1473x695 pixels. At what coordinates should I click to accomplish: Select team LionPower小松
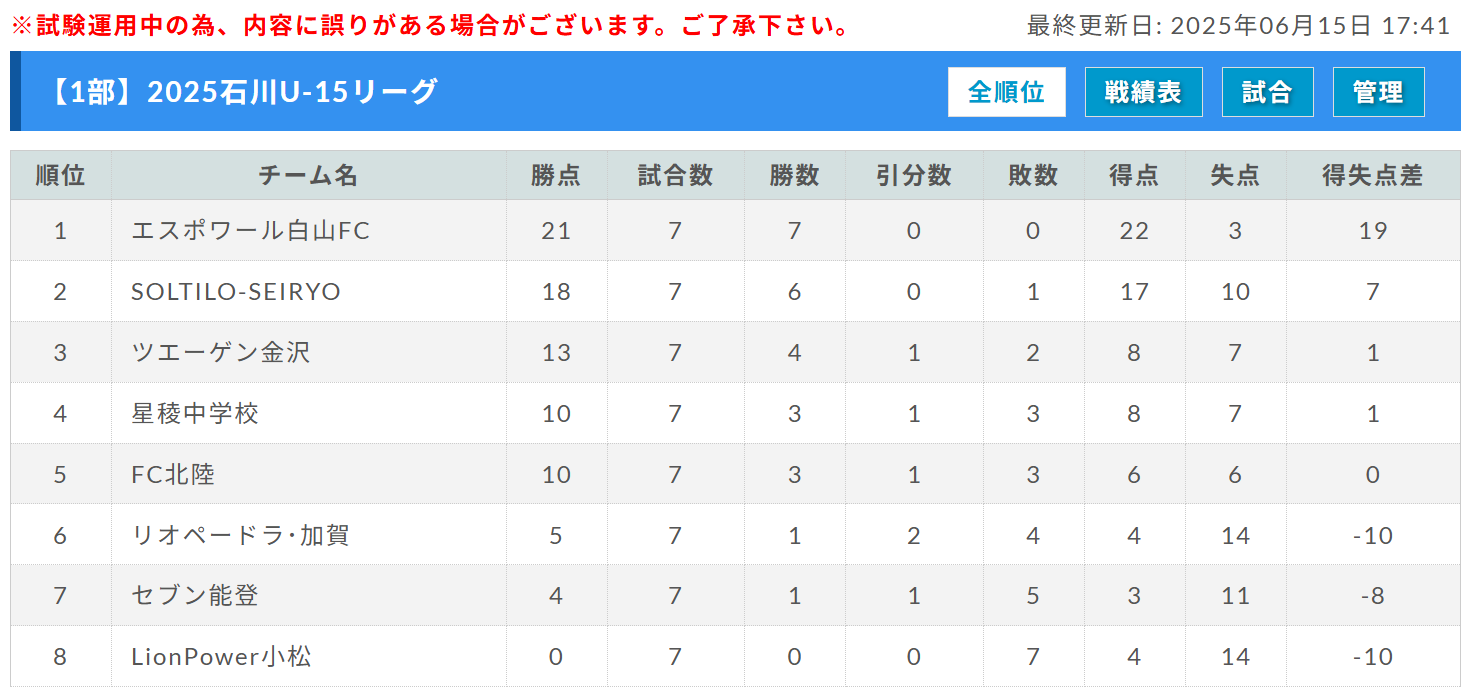tap(222, 657)
